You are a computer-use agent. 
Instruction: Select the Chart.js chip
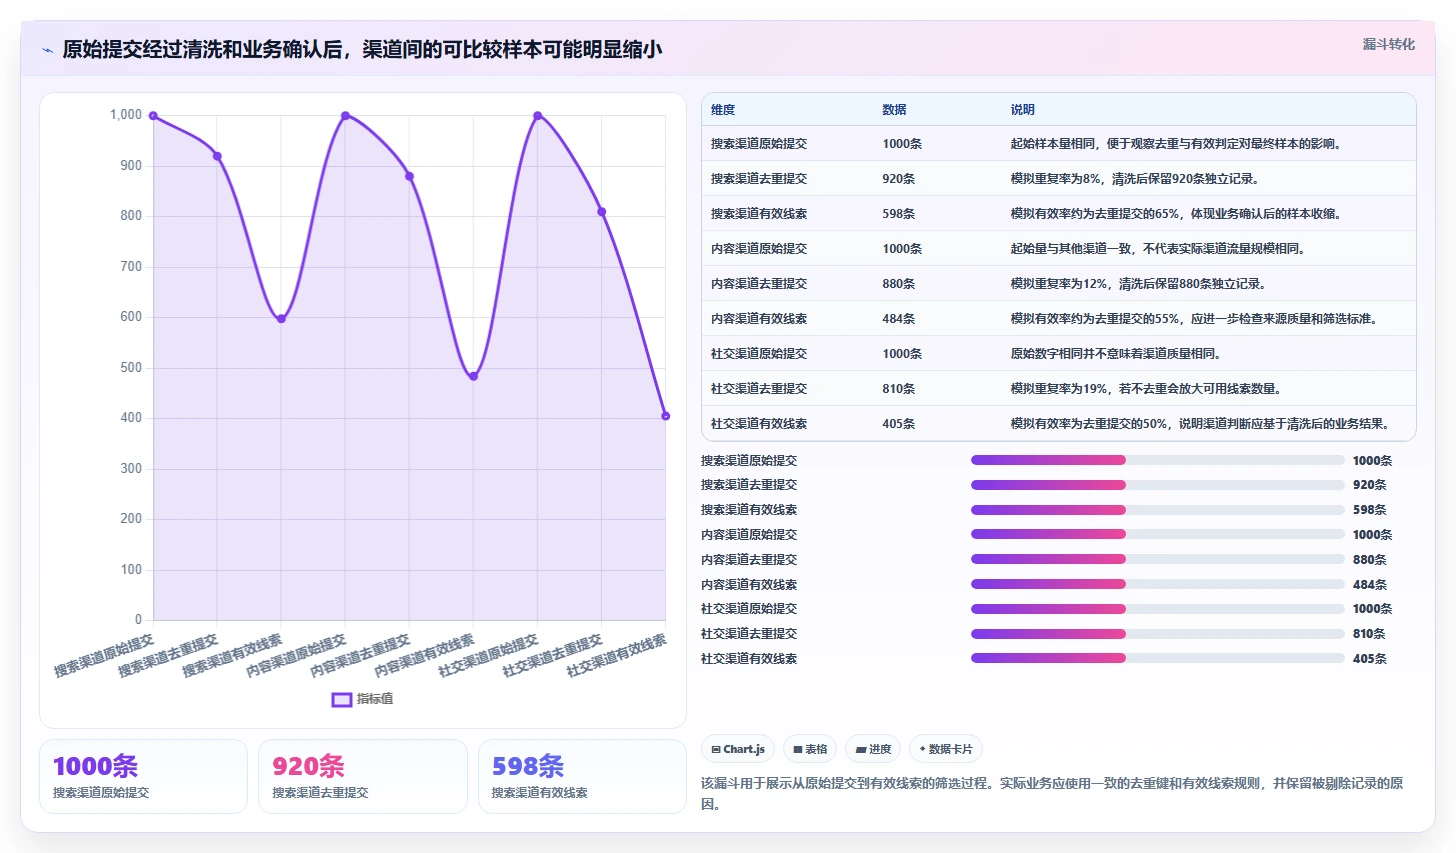[738, 749]
